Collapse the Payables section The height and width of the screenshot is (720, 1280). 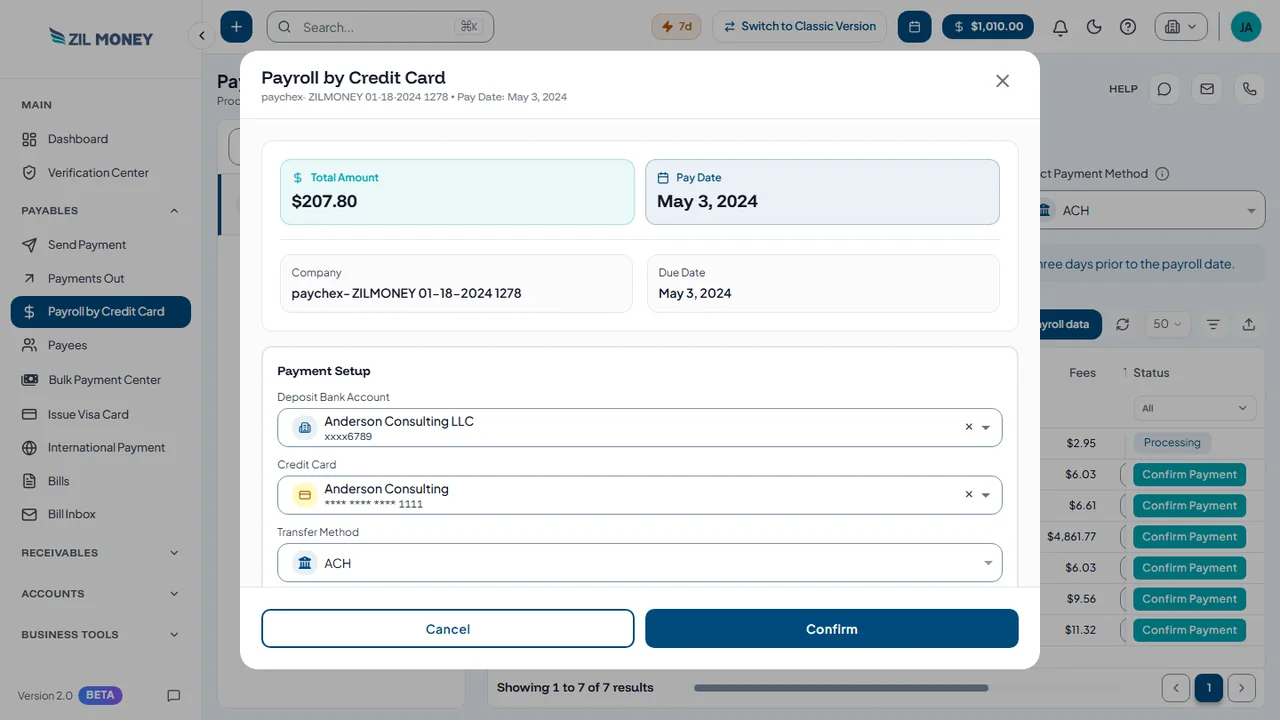tap(174, 211)
